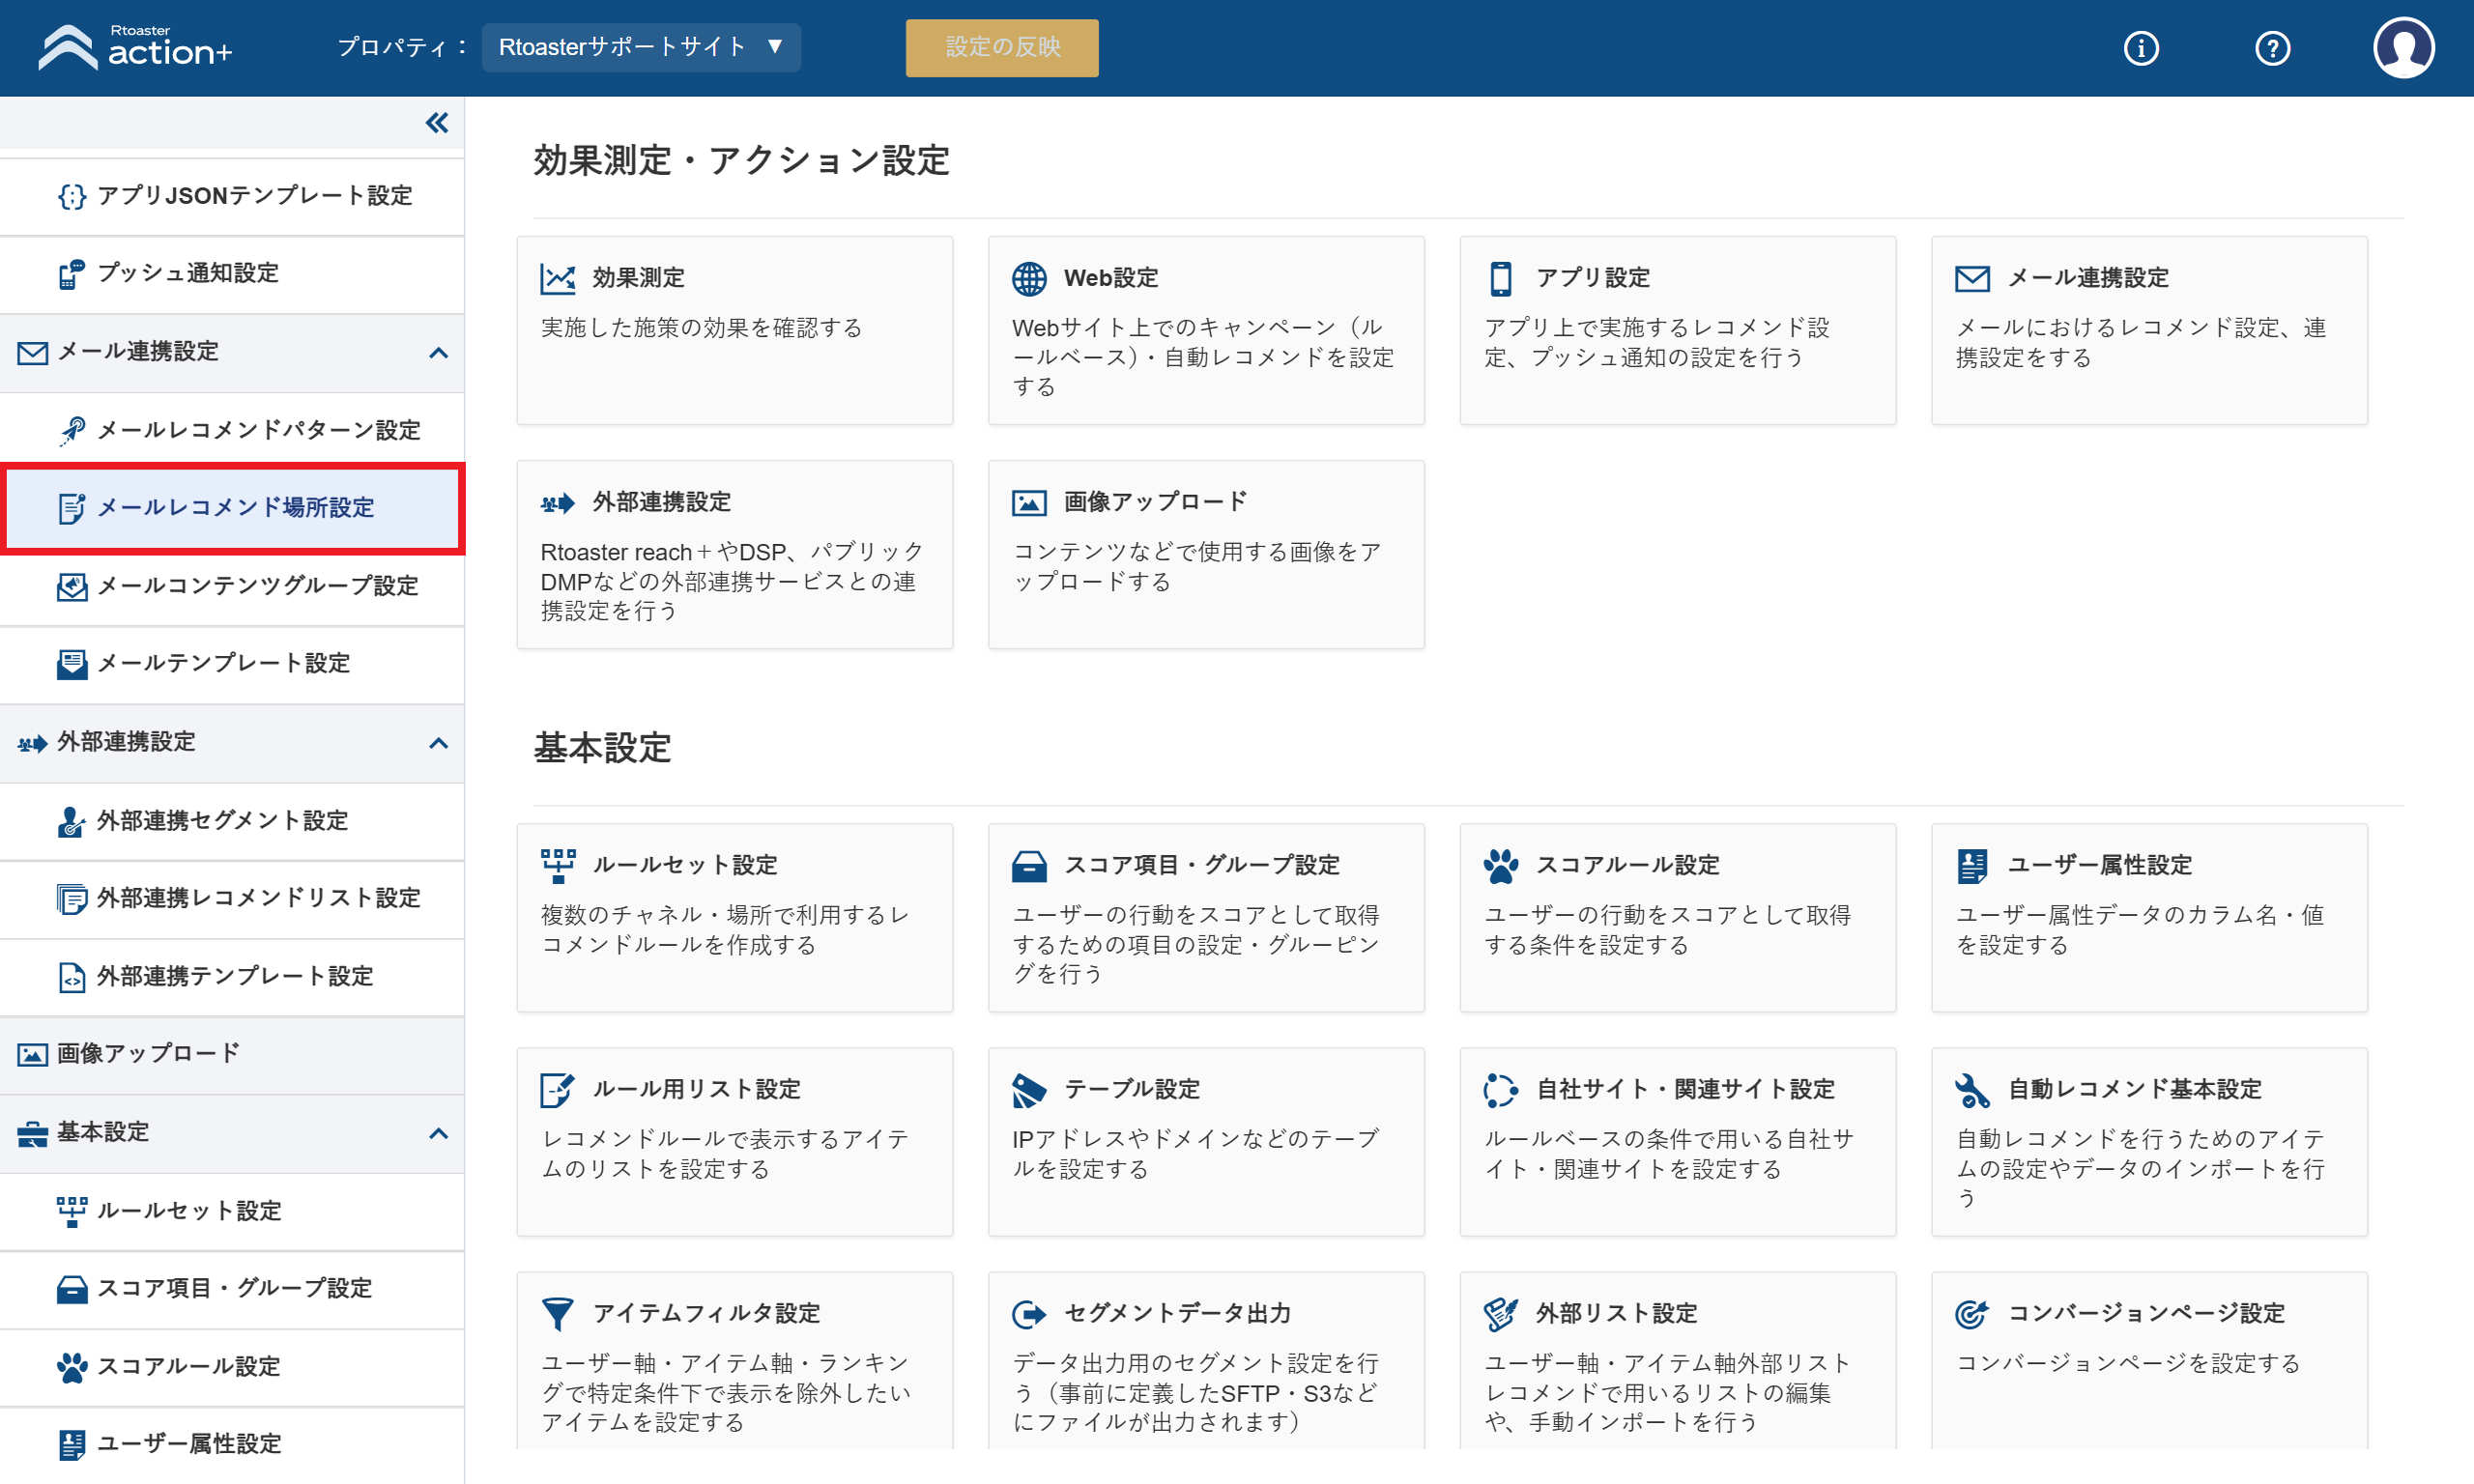Collapse the メール連携設定 sidebar section chevron

[438, 352]
